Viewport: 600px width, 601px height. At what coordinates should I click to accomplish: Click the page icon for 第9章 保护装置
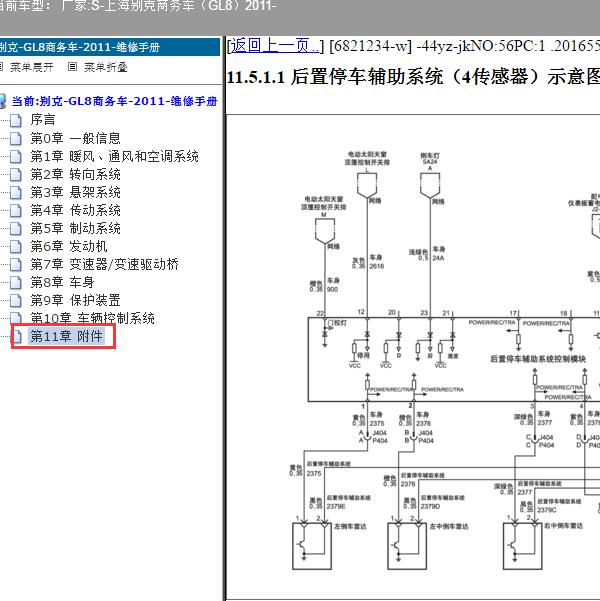tap(16, 300)
